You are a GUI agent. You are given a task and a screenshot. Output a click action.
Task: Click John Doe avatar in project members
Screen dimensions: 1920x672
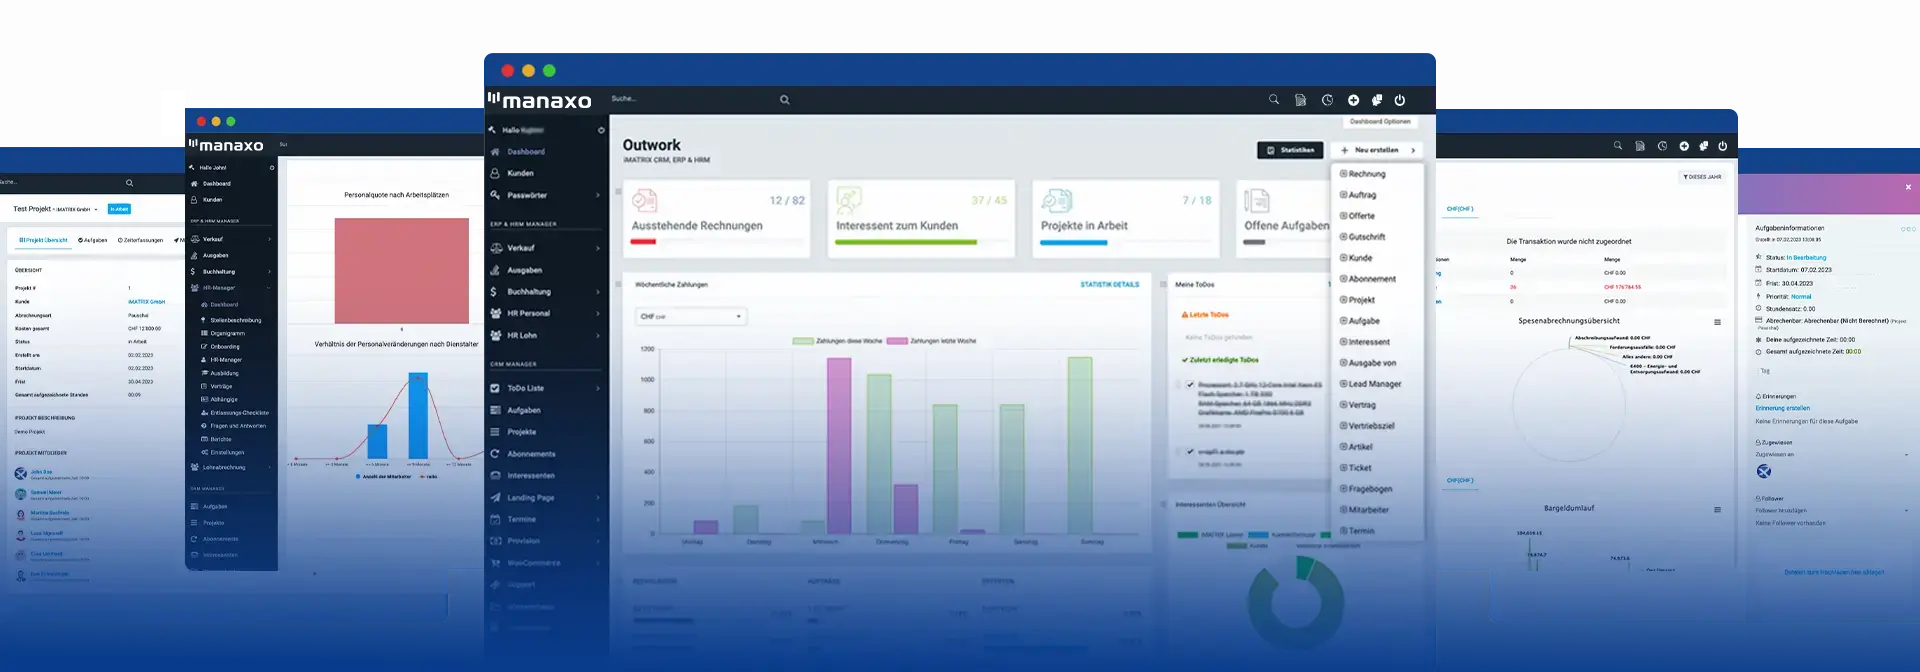tap(21, 474)
